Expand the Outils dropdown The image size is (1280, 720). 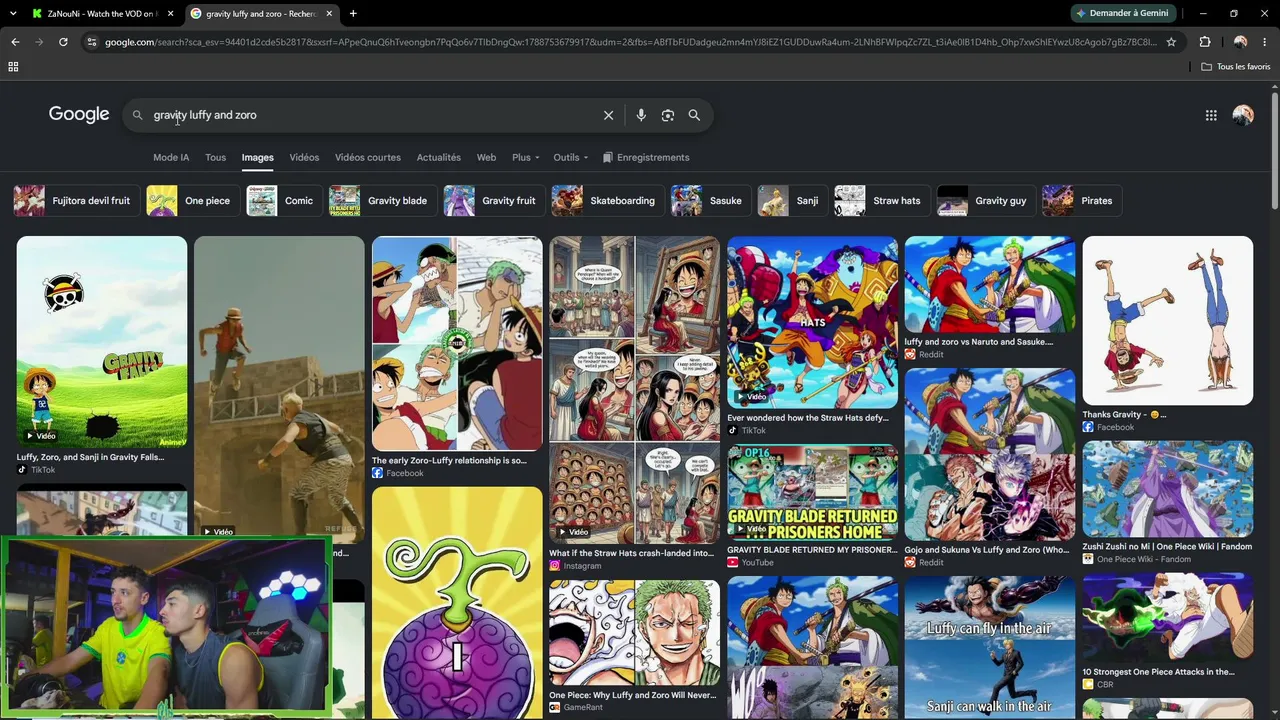[x=570, y=157]
